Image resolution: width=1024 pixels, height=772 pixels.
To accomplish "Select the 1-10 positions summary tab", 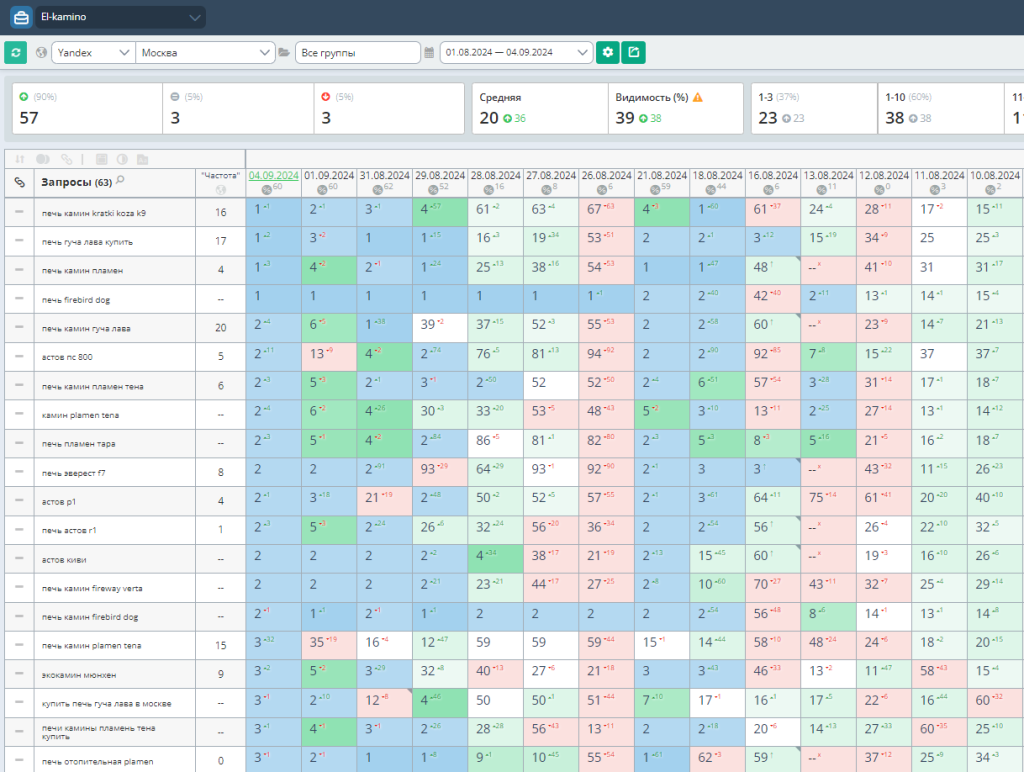I will (939, 108).
